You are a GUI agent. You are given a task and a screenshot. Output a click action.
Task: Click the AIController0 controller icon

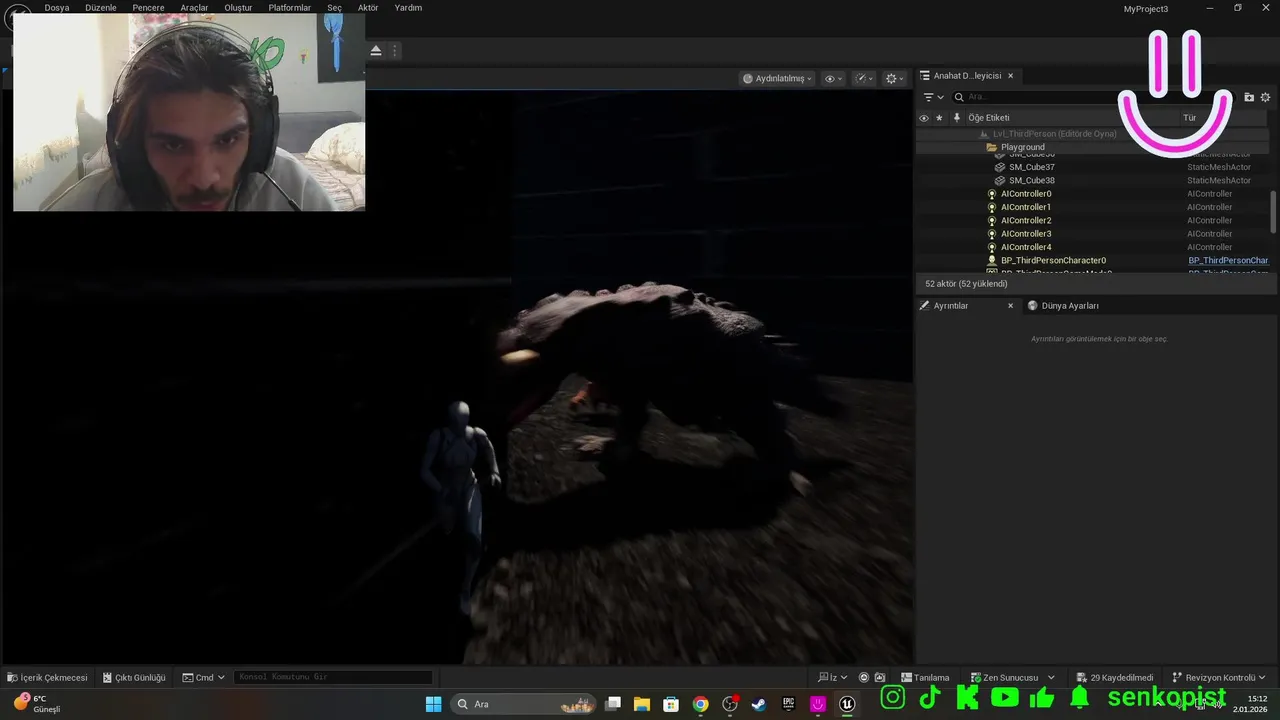pyautogui.click(x=992, y=194)
